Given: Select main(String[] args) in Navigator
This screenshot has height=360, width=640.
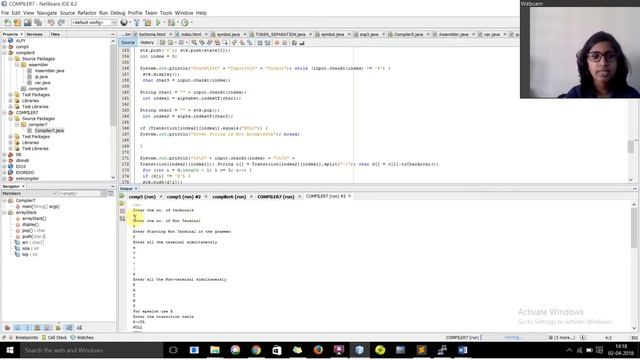Looking at the screenshot, I should click(x=40, y=207).
